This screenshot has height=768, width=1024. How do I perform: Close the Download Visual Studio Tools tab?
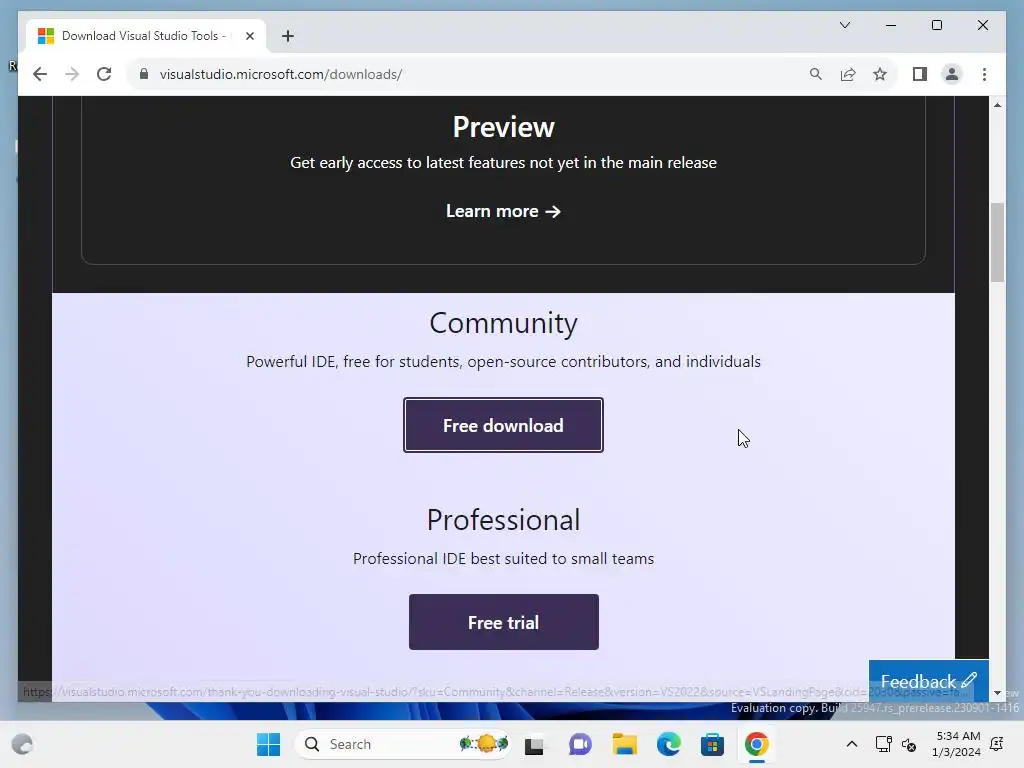(249, 36)
